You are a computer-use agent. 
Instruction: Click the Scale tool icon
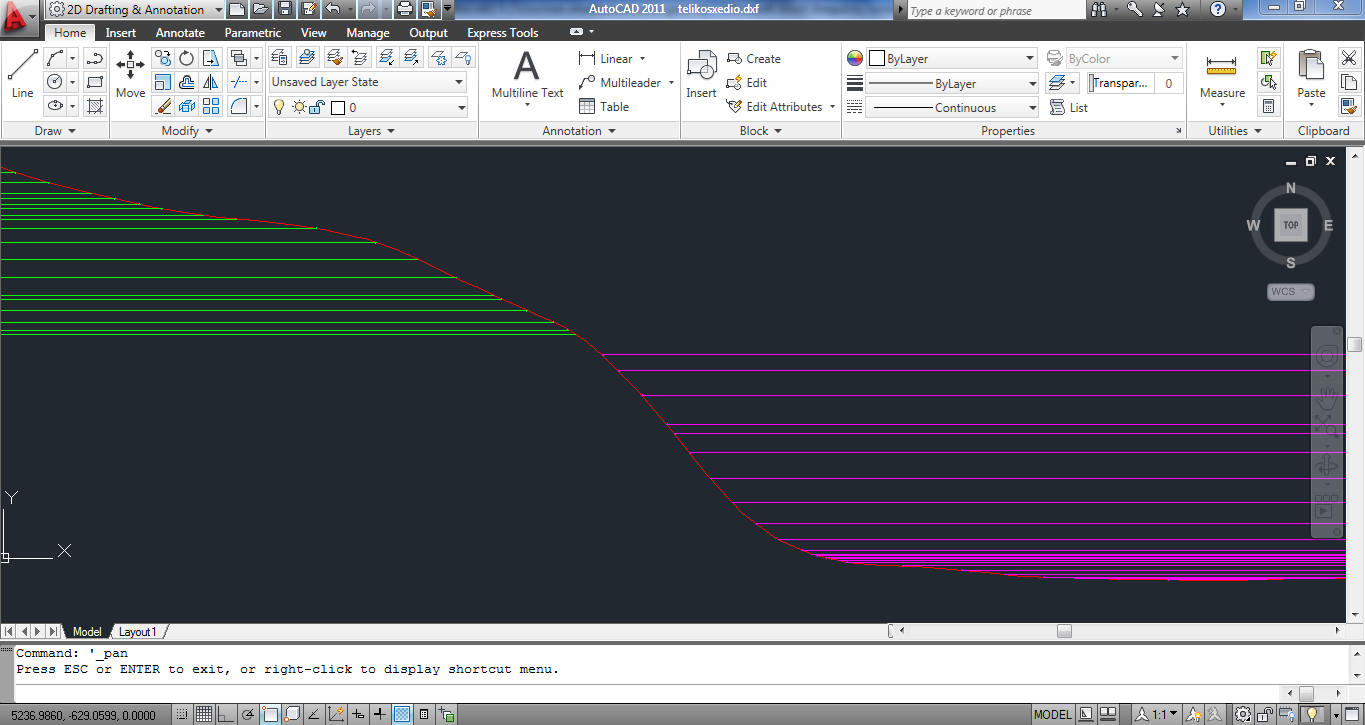[163, 82]
